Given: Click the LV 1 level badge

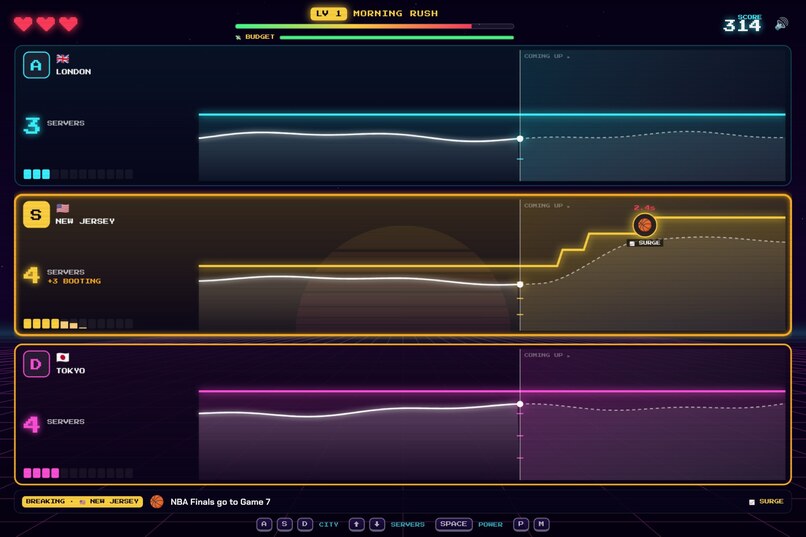Looking at the screenshot, I should click(x=328, y=13).
